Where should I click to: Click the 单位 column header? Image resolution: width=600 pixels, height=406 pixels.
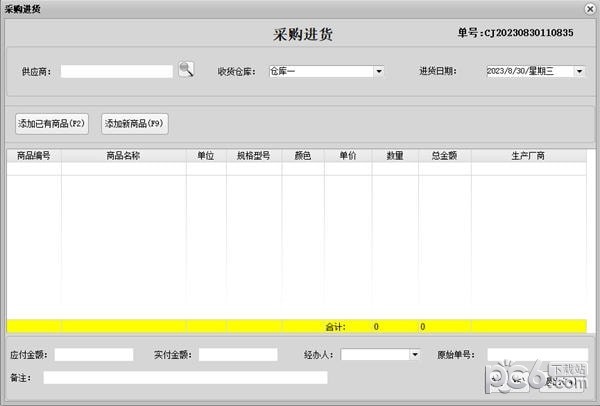(206, 156)
